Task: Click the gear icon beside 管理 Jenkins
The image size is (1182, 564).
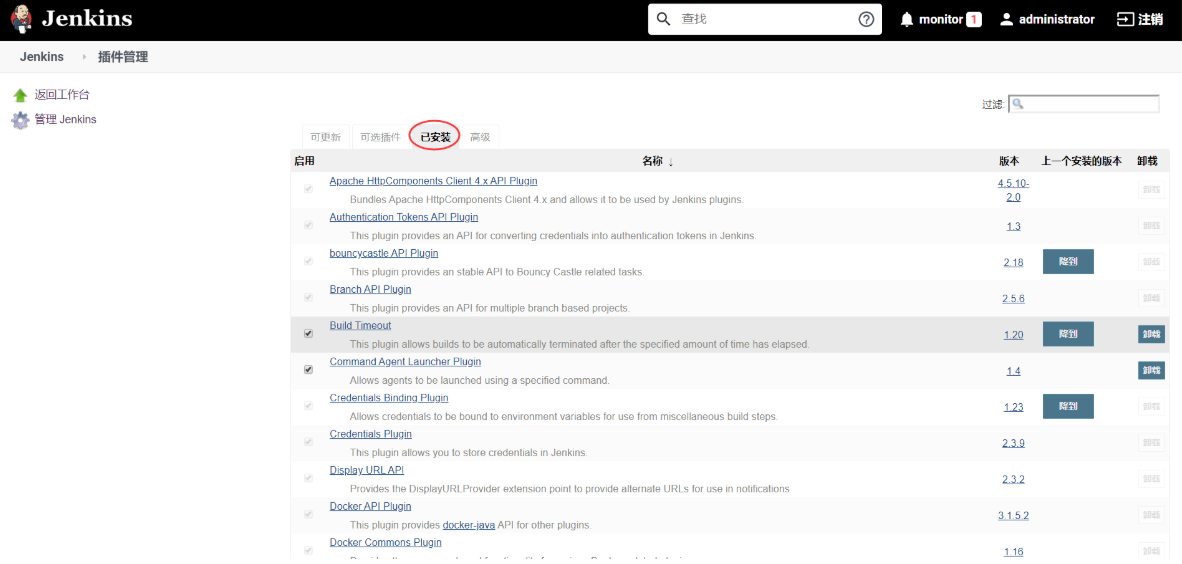Action: tap(20, 120)
